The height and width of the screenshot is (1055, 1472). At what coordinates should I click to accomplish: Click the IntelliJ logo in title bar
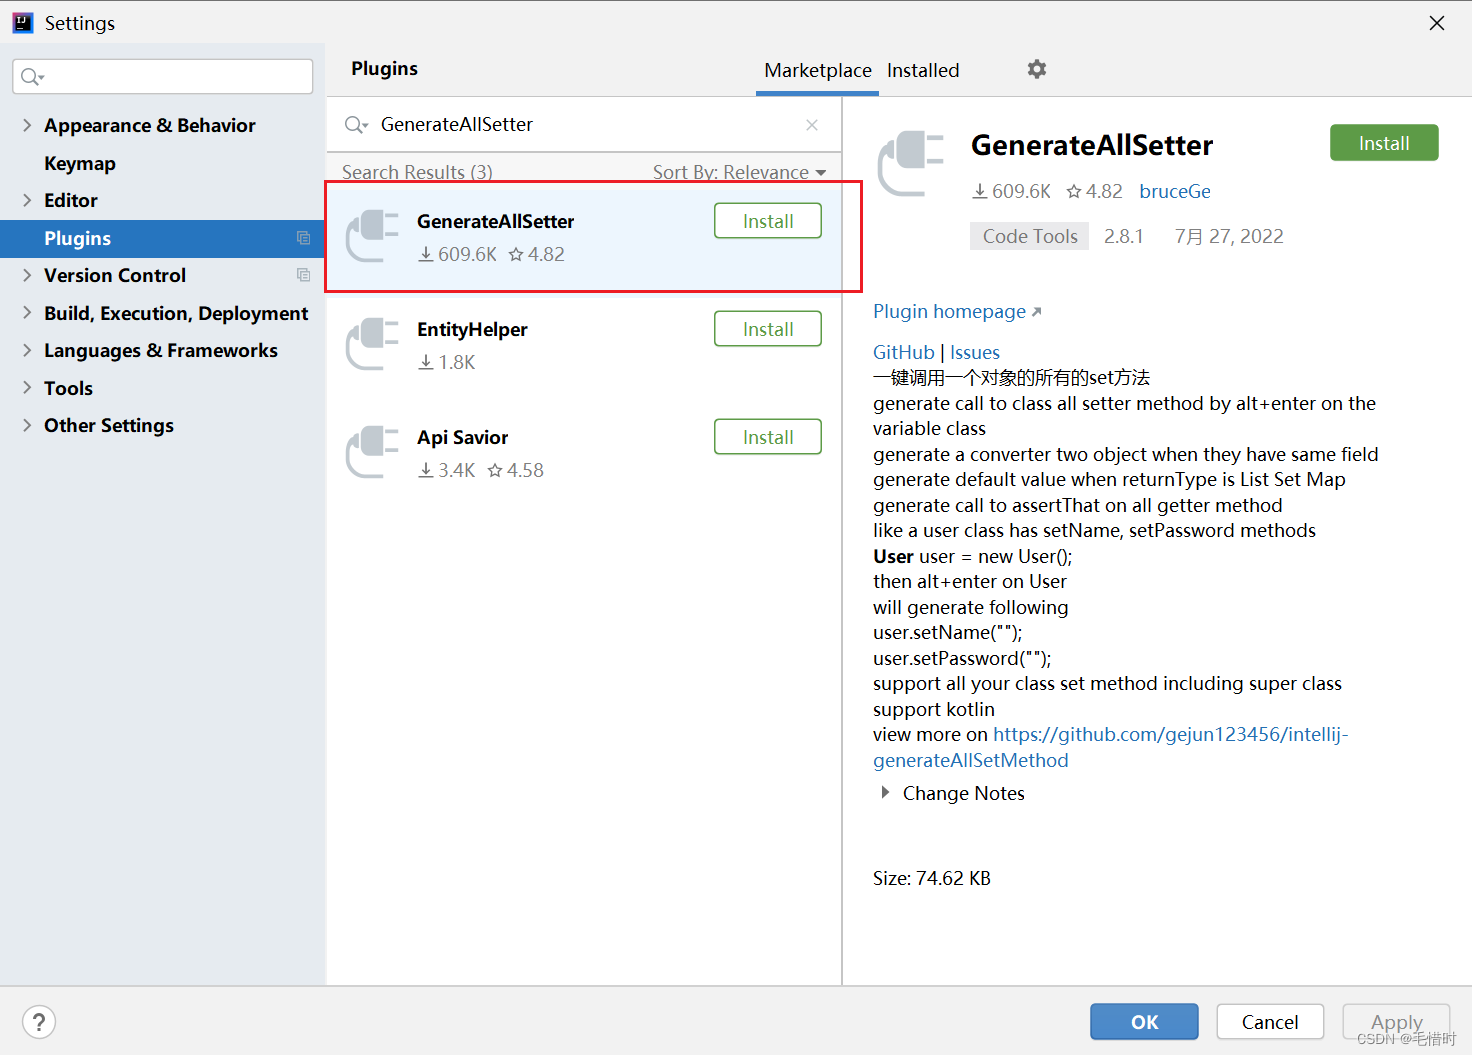point(23,23)
